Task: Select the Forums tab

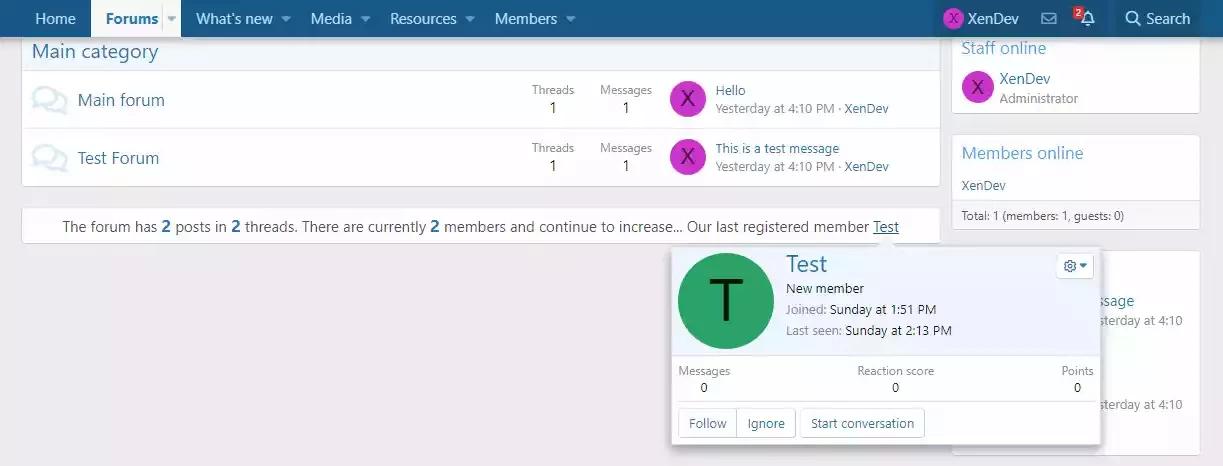Action: [x=131, y=19]
